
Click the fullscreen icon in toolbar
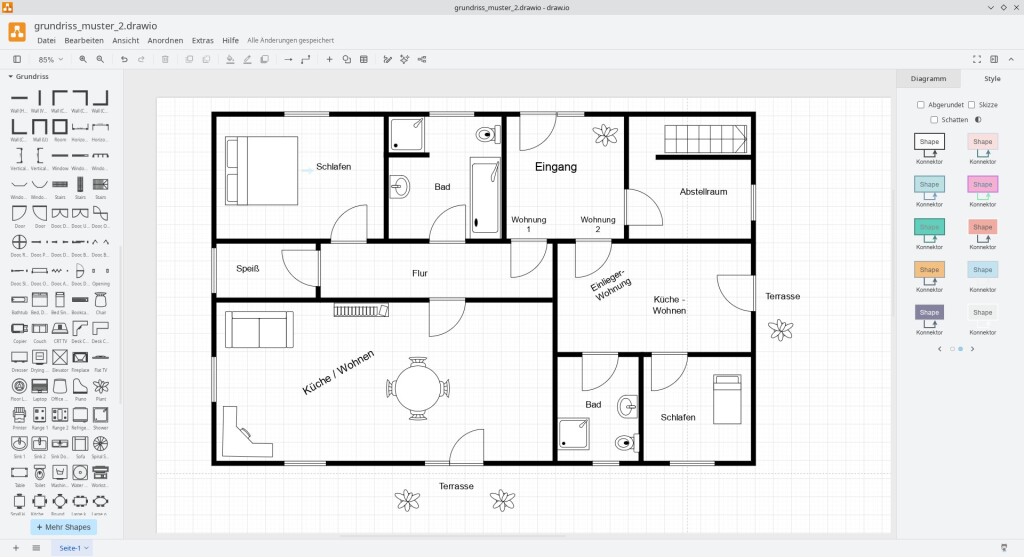coord(977,59)
